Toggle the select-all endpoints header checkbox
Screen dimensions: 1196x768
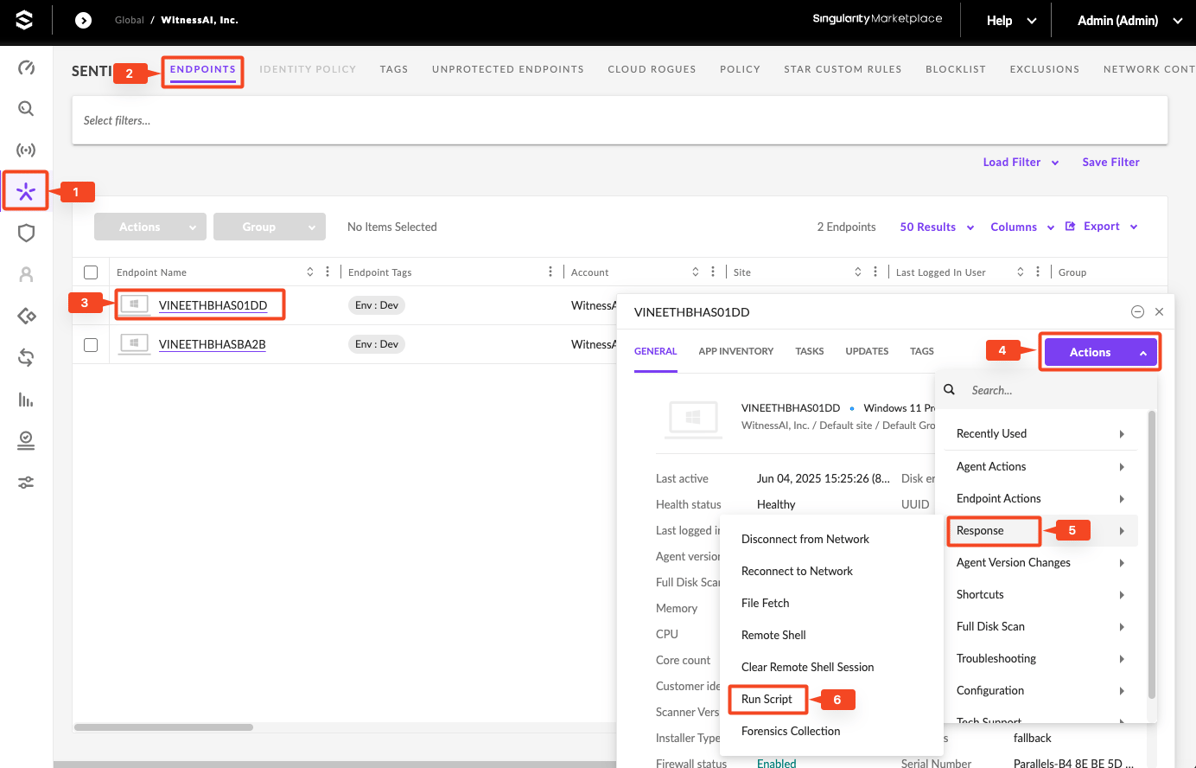click(x=91, y=272)
